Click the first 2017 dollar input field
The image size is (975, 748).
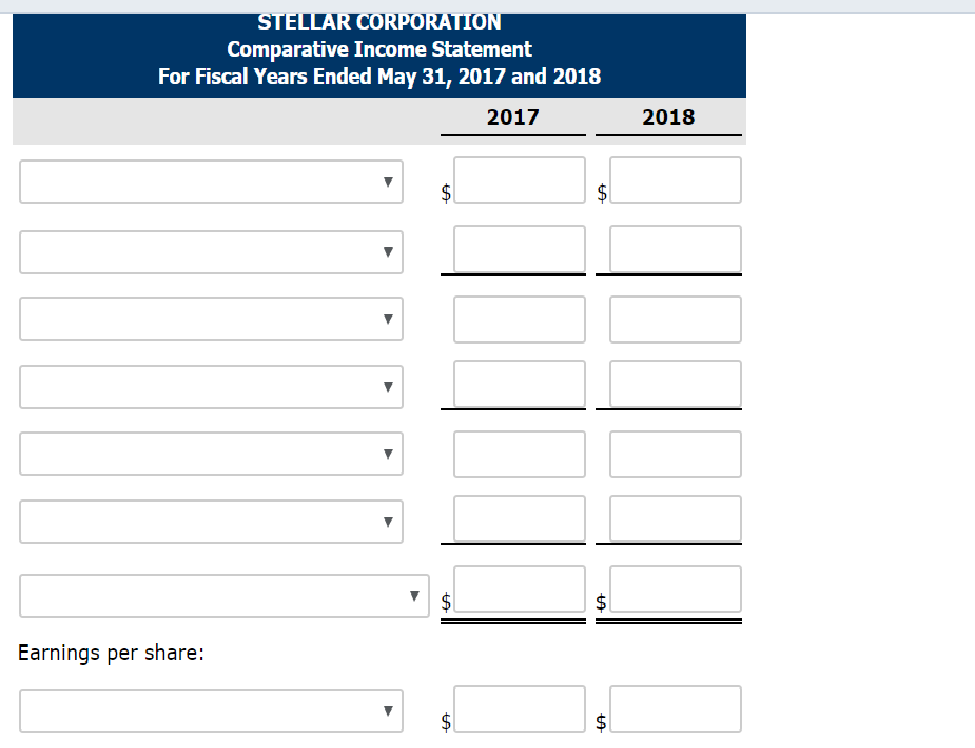point(519,180)
